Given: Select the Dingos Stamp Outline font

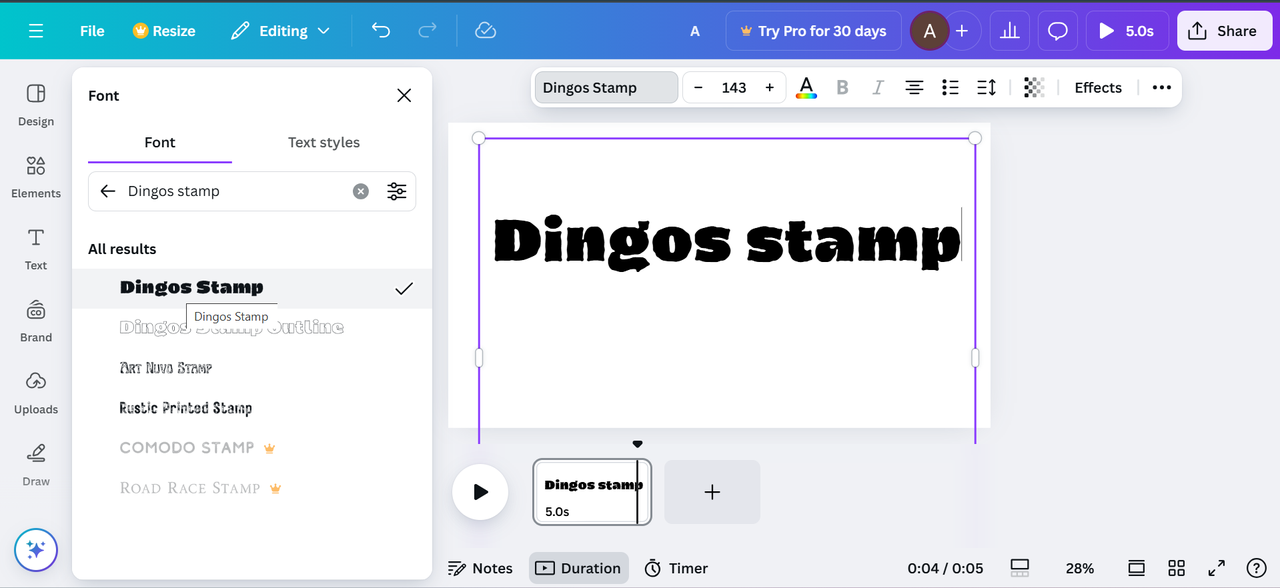Looking at the screenshot, I should [252, 328].
